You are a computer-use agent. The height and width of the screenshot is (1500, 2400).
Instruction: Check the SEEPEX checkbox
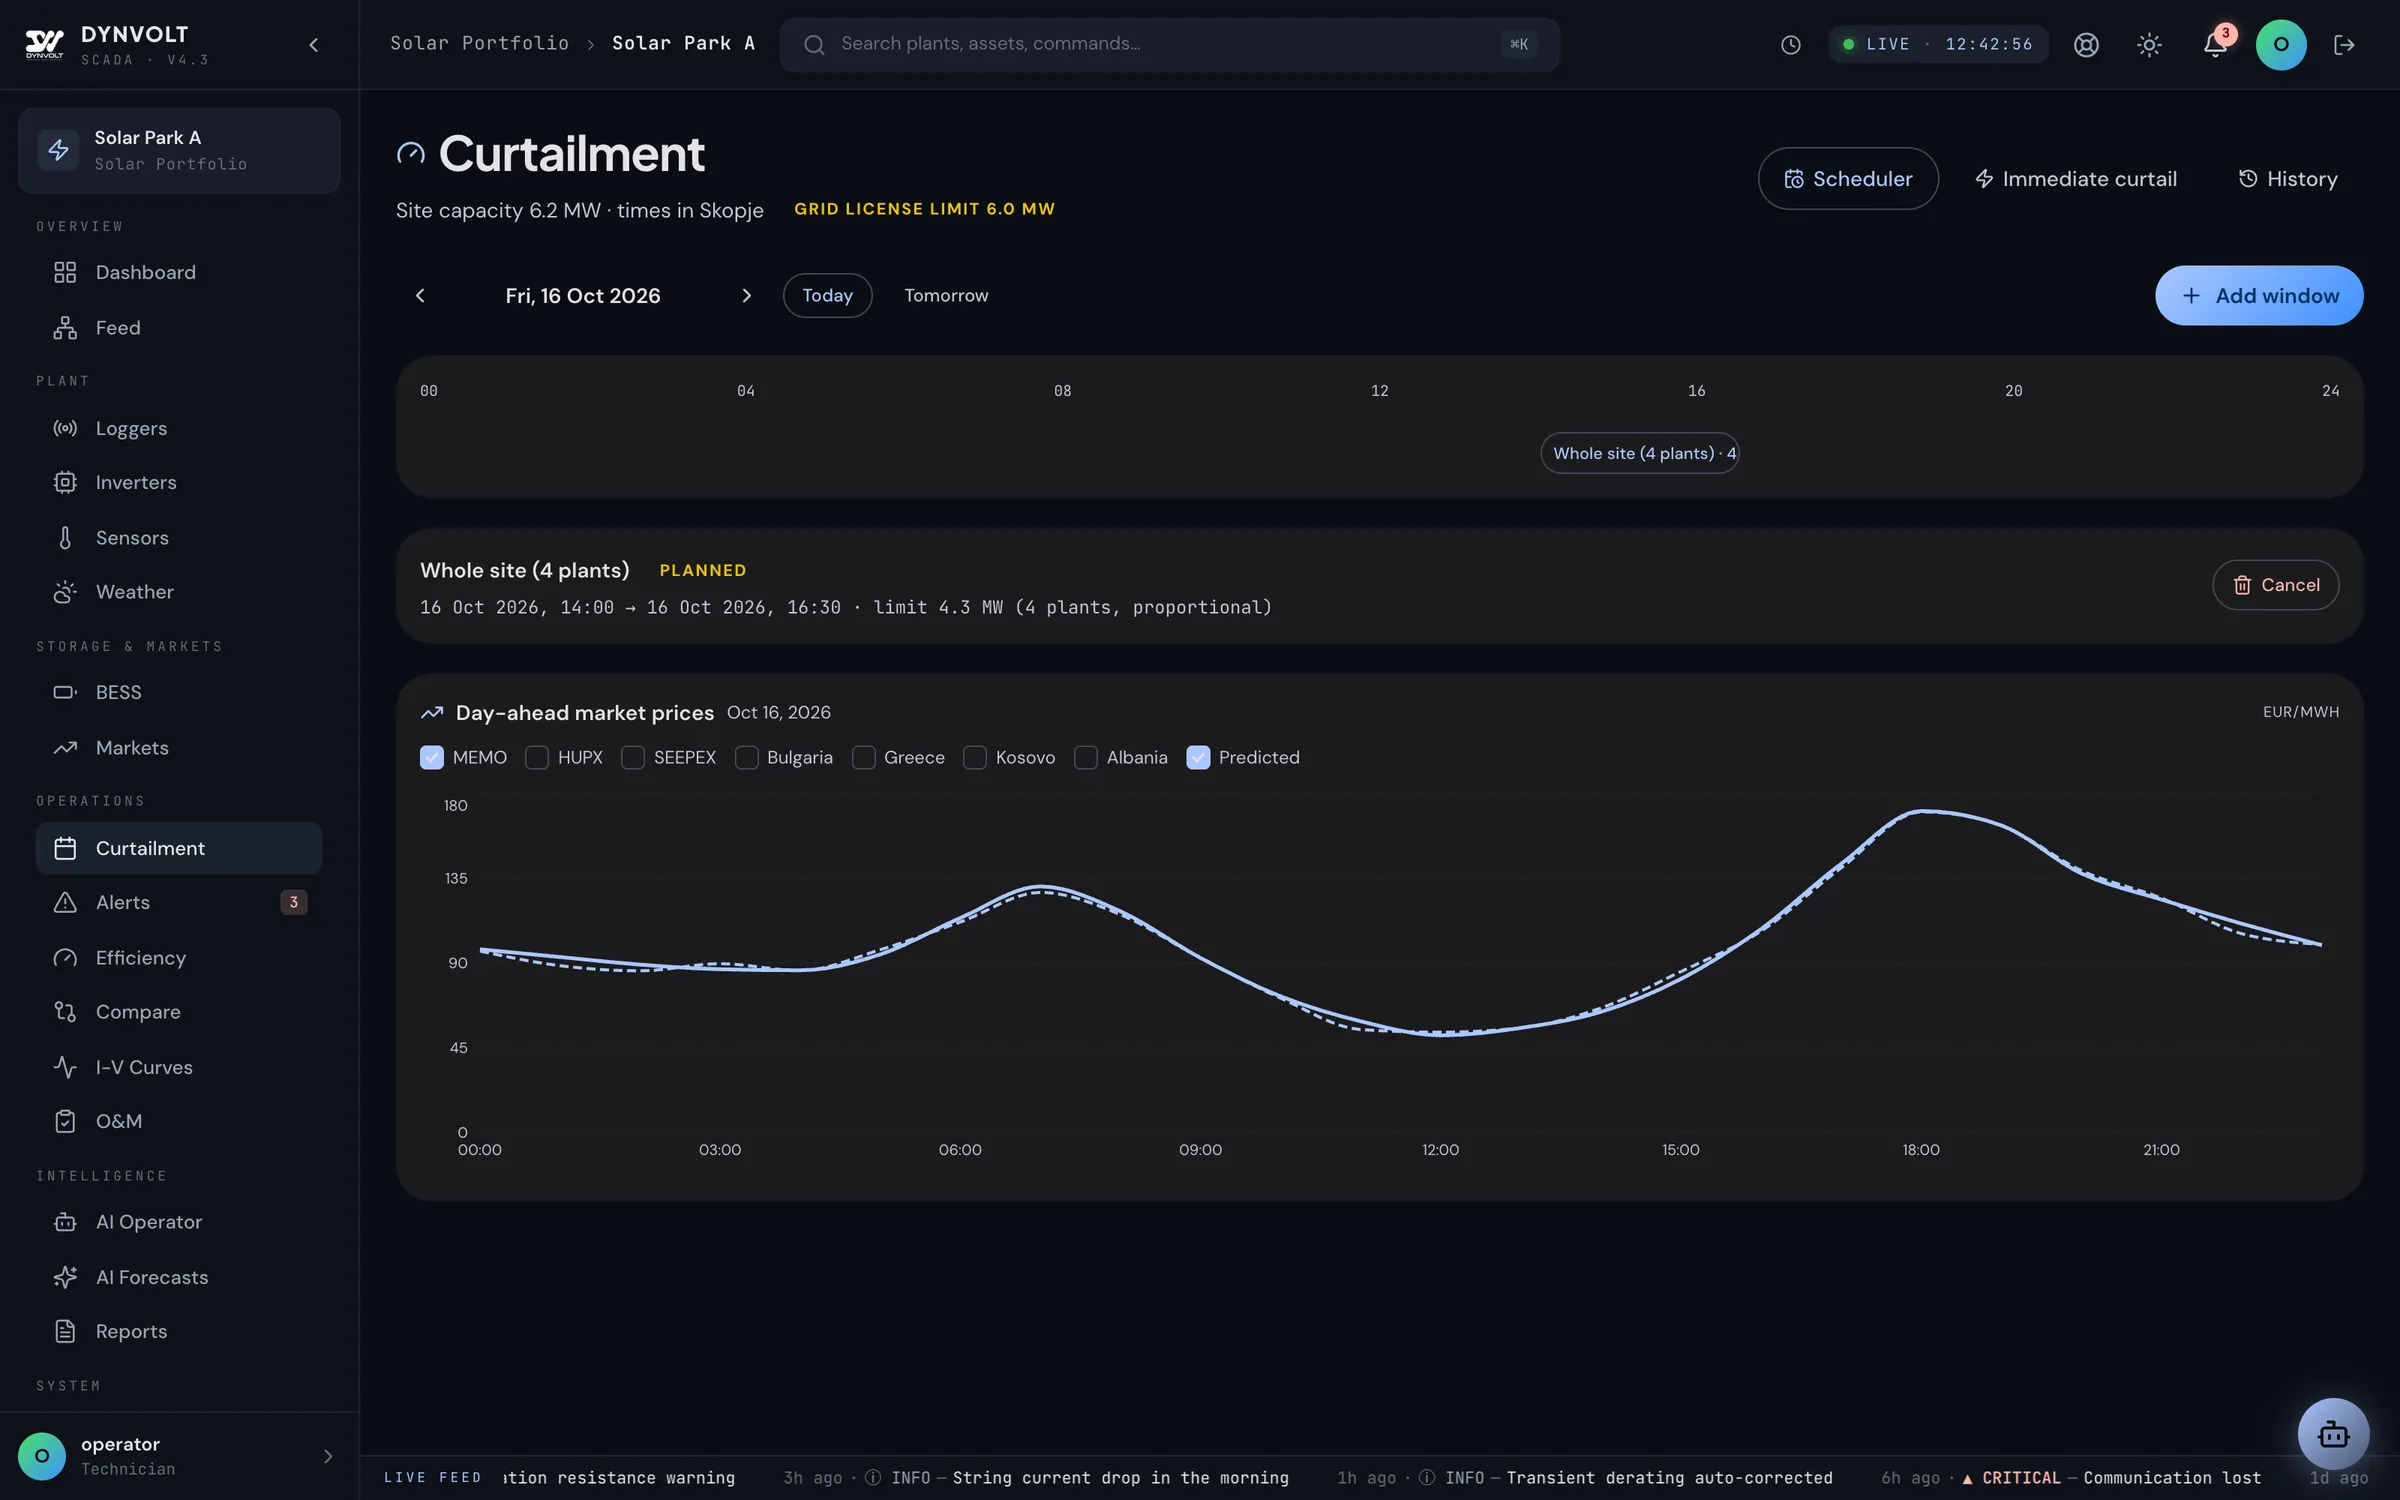[x=633, y=757]
